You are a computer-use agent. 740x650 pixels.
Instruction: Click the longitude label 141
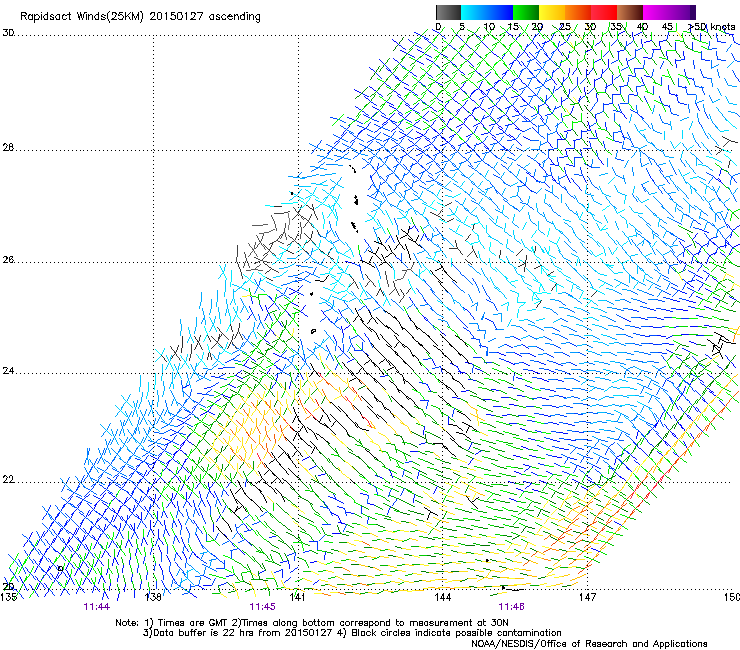click(x=298, y=598)
